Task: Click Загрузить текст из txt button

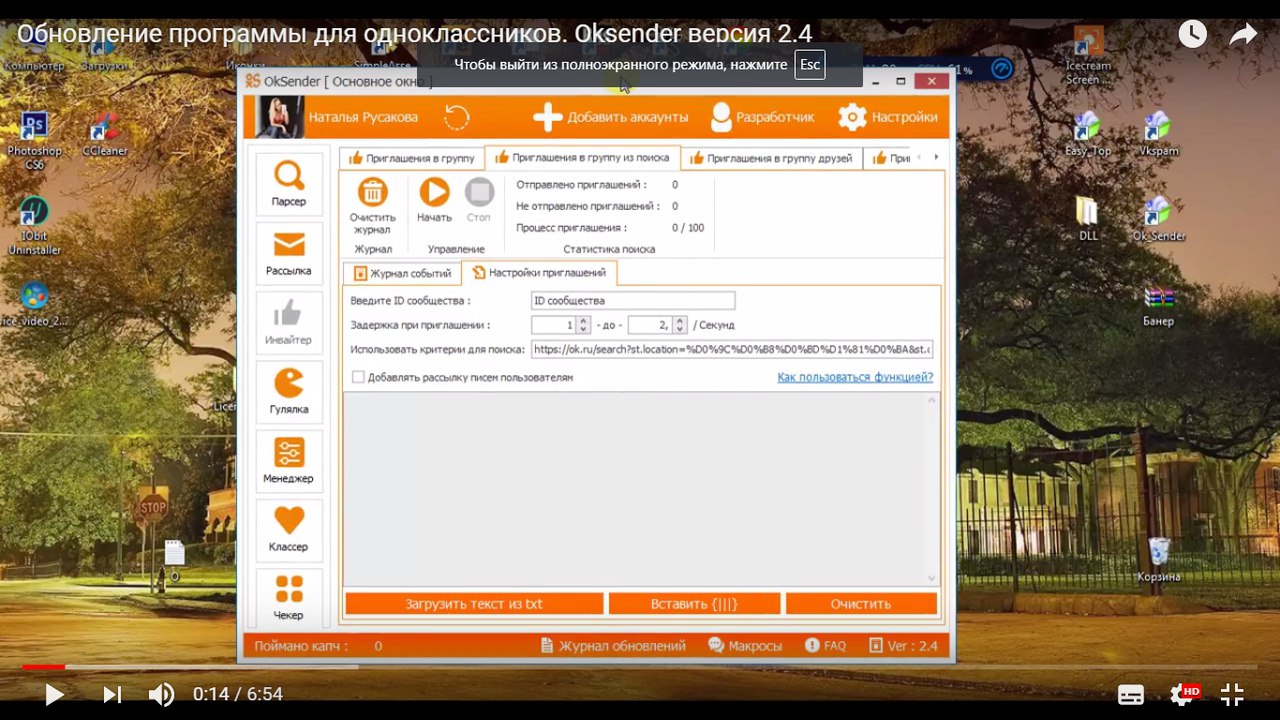Action: 474,604
